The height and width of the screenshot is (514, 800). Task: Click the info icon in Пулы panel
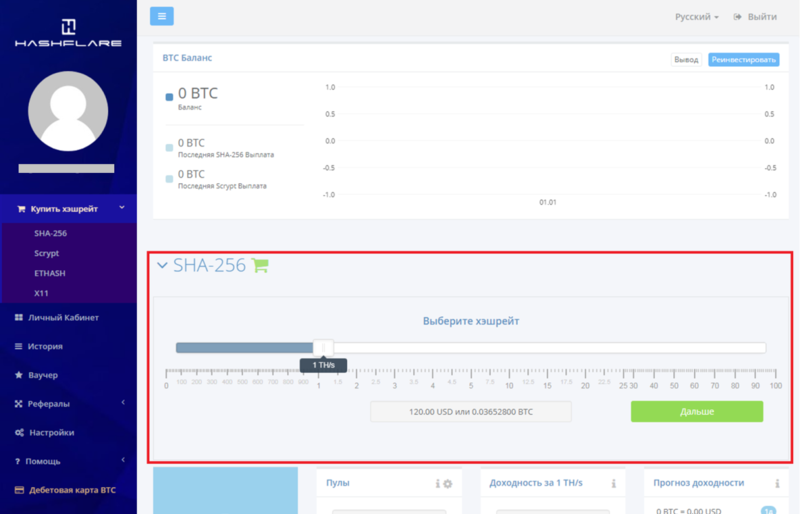437,484
